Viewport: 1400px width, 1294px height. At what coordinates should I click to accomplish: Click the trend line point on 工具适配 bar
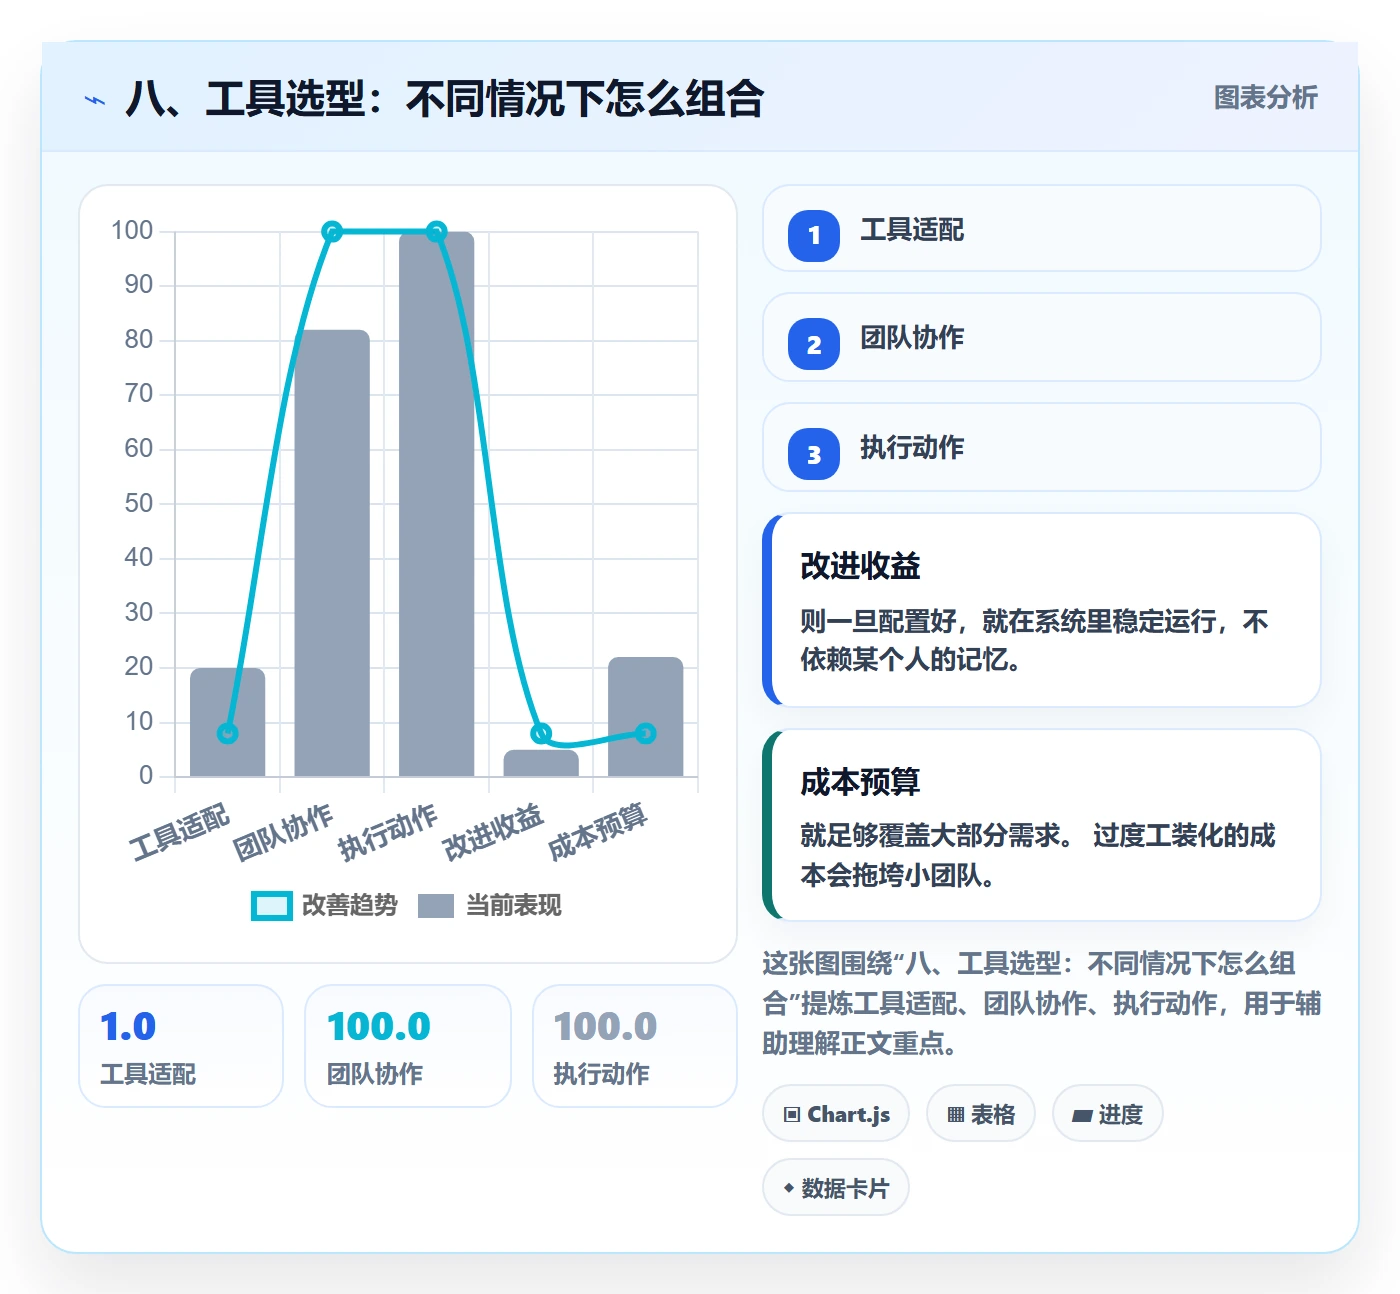point(228,733)
